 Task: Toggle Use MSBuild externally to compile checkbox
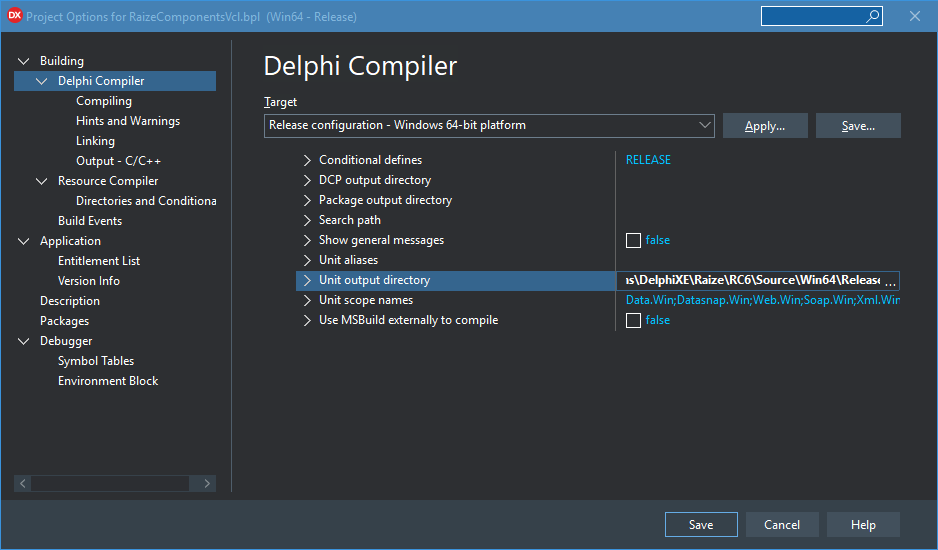633,320
